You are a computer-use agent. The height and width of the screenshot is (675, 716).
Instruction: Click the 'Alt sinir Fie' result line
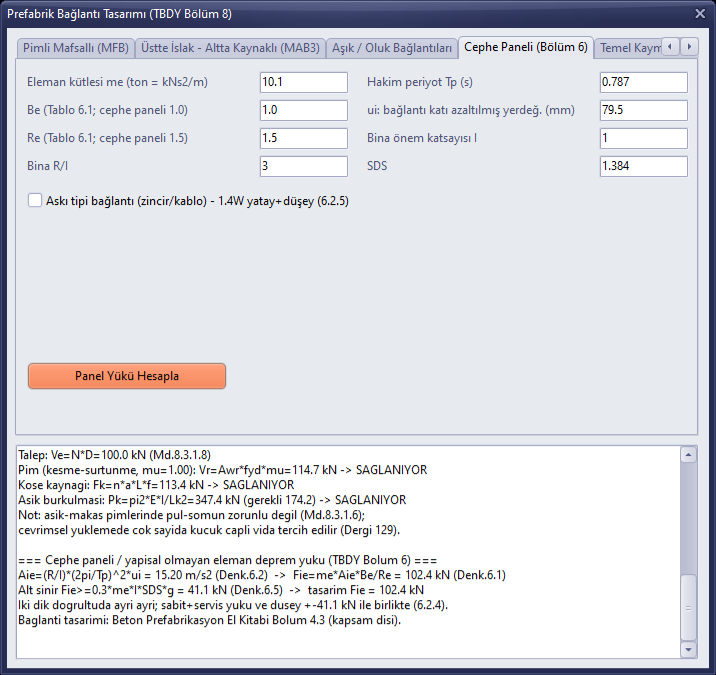pos(221,590)
